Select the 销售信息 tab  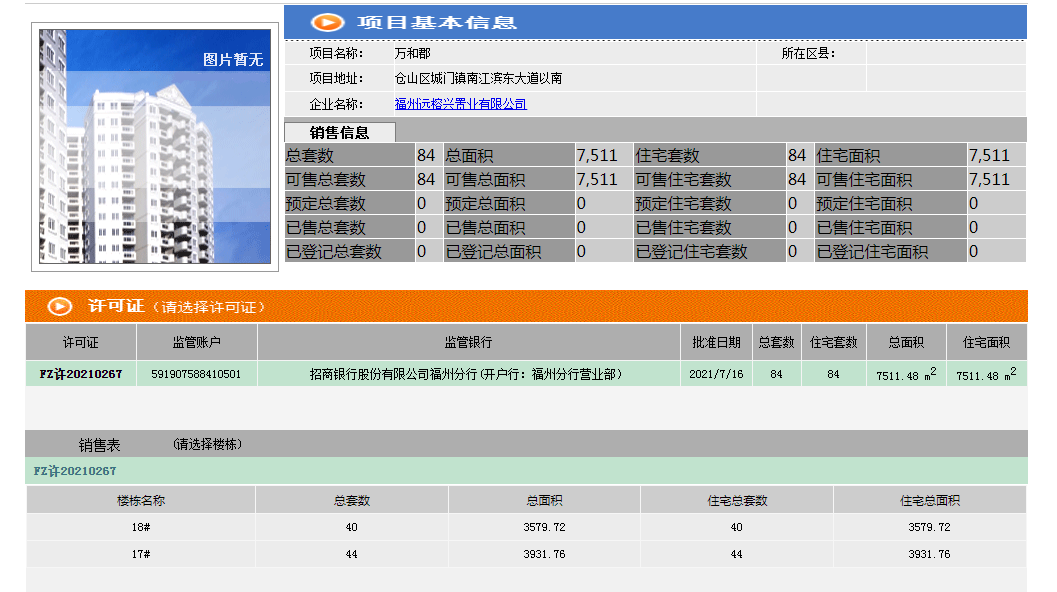(x=340, y=132)
